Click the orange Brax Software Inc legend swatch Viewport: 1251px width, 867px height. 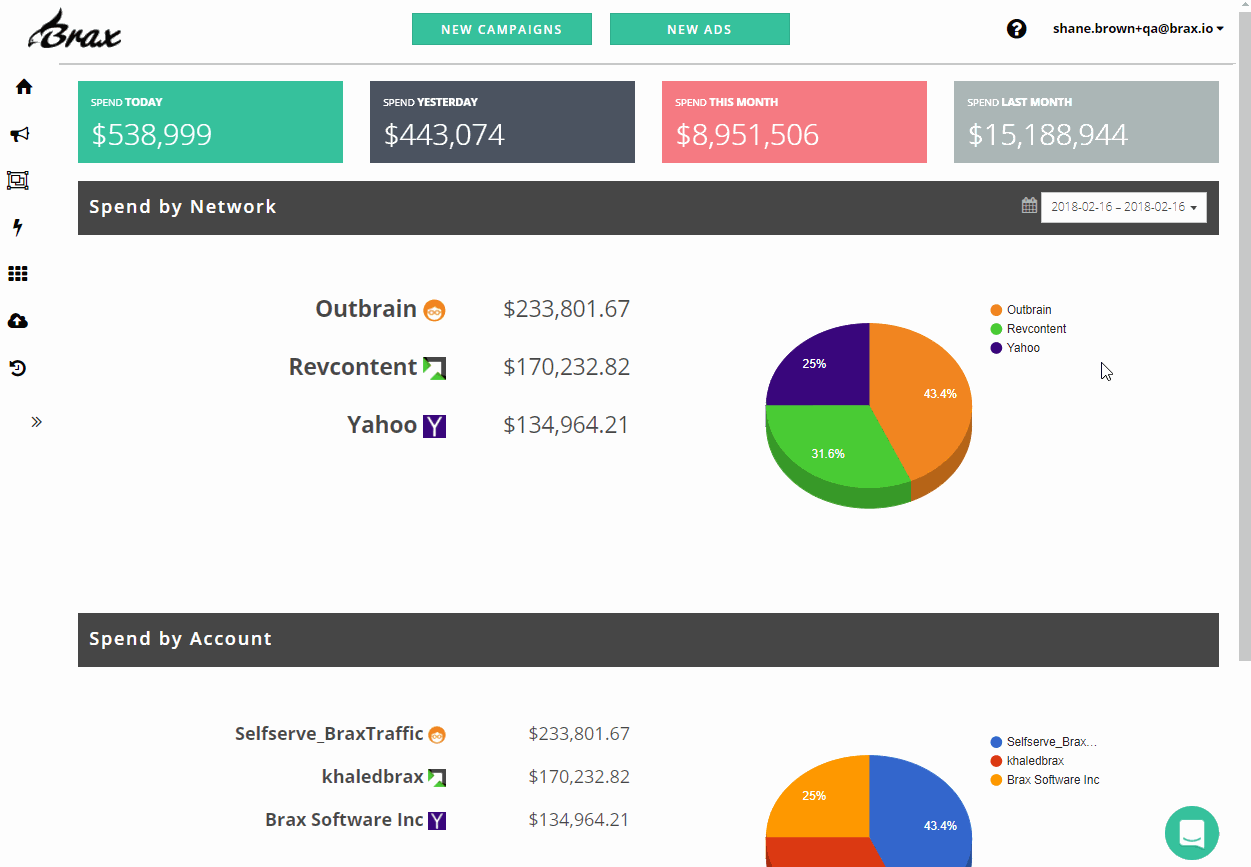click(x=996, y=780)
